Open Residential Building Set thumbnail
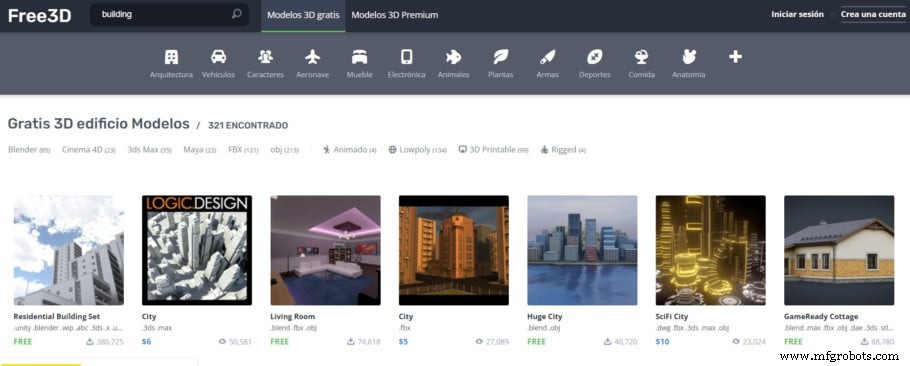The width and height of the screenshot is (910, 366). (x=68, y=250)
